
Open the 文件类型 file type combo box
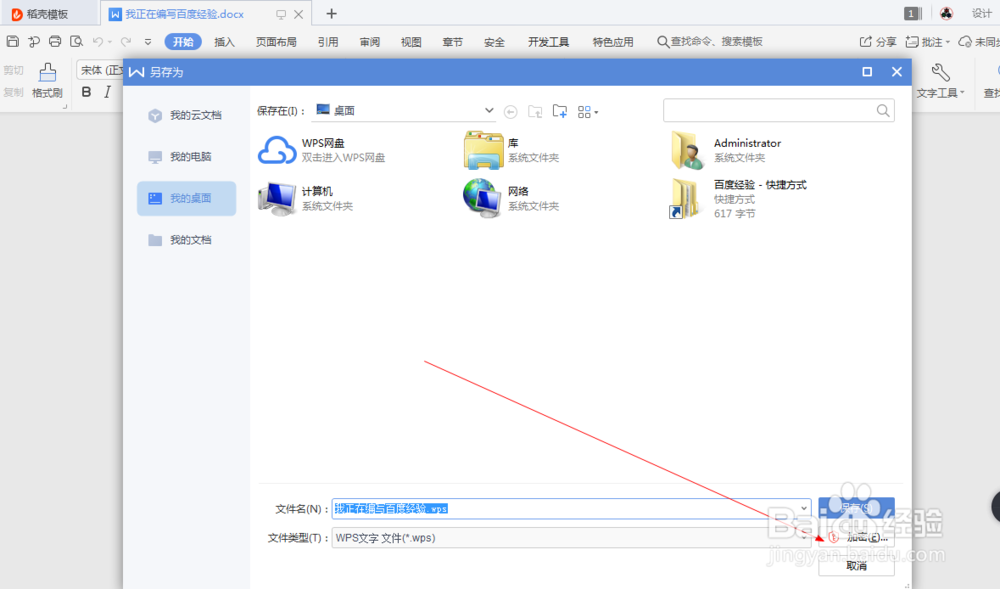571,537
